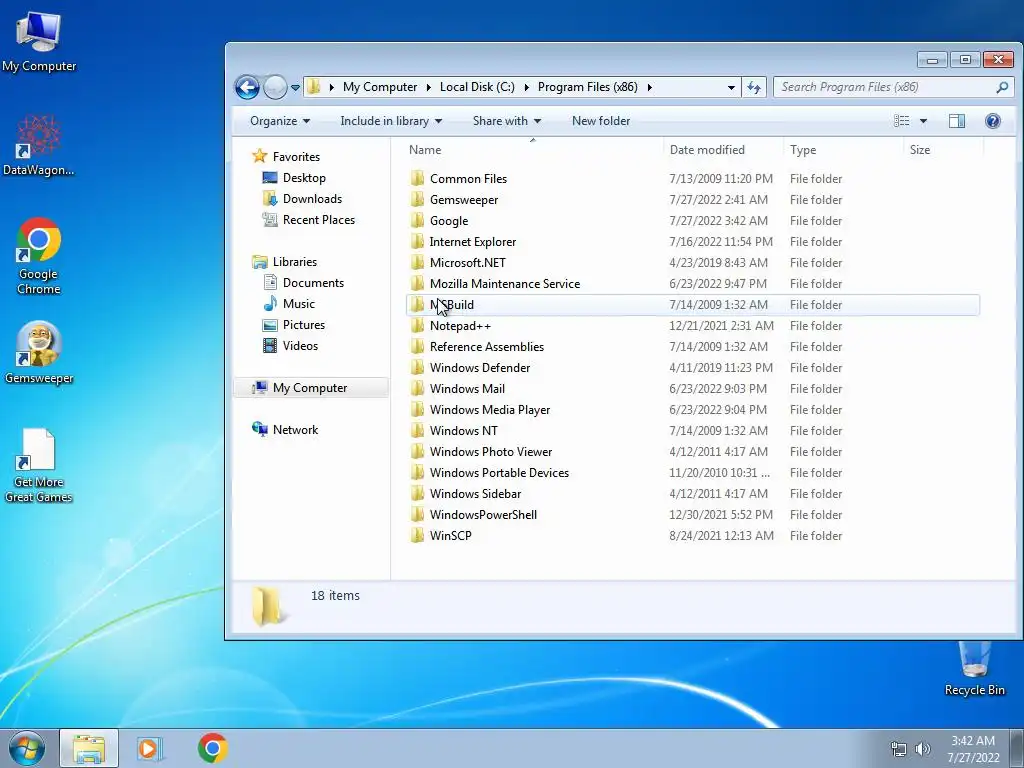Image resolution: width=1024 pixels, height=768 pixels.
Task: Open Windows Media Player from the taskbar
Action: 150,748
